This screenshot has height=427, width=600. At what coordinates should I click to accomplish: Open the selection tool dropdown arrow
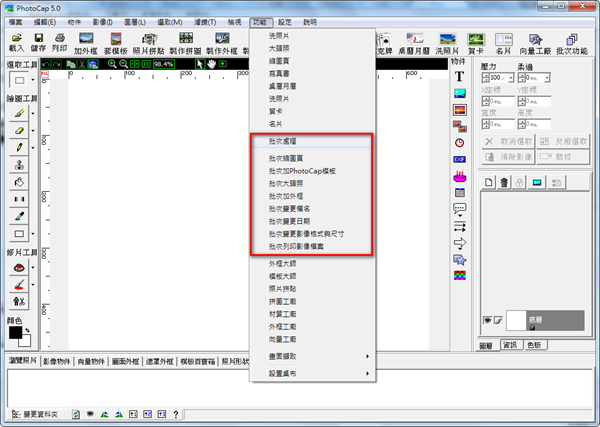click(x=33, y=80)
